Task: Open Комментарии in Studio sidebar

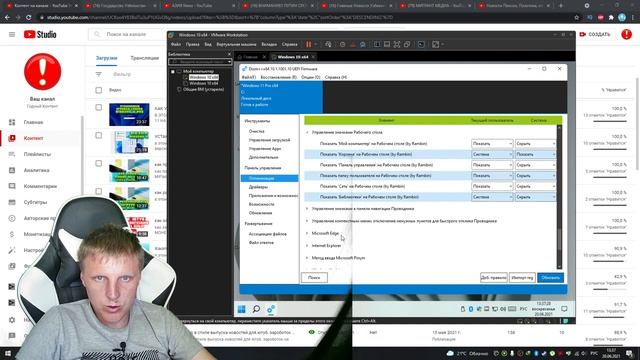Action: click(40, 186)
